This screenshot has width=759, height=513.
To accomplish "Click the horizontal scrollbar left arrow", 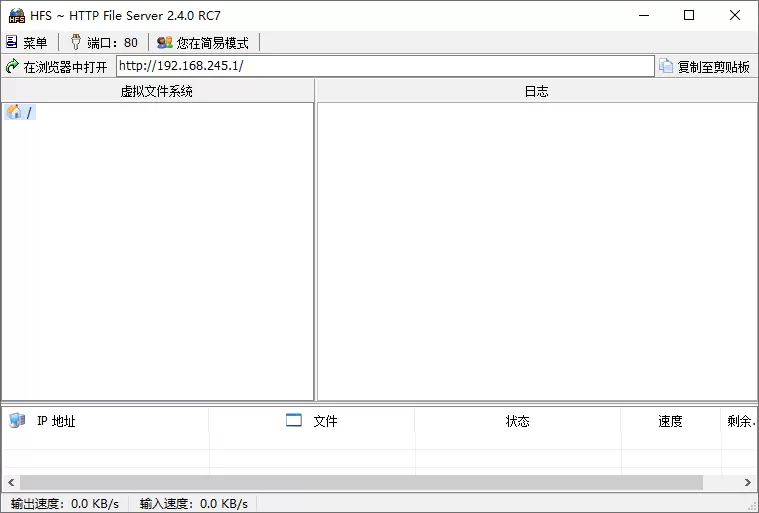I will (11, 482).
